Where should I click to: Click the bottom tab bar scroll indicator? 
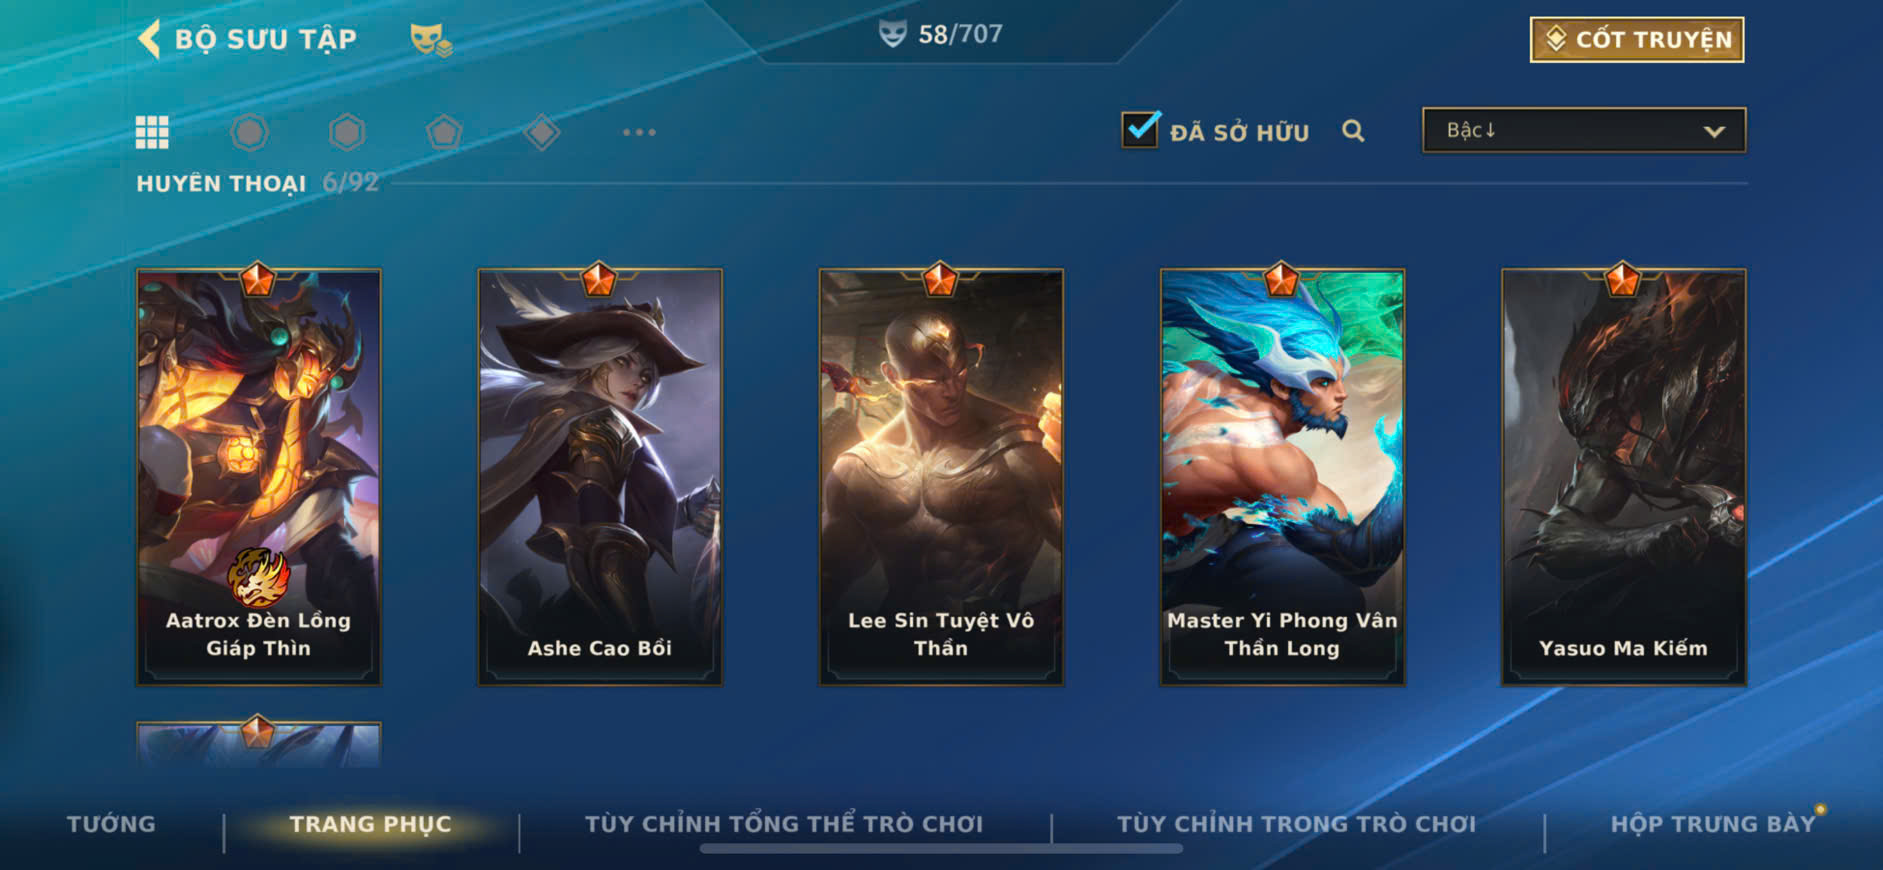[x=941, y=849]
